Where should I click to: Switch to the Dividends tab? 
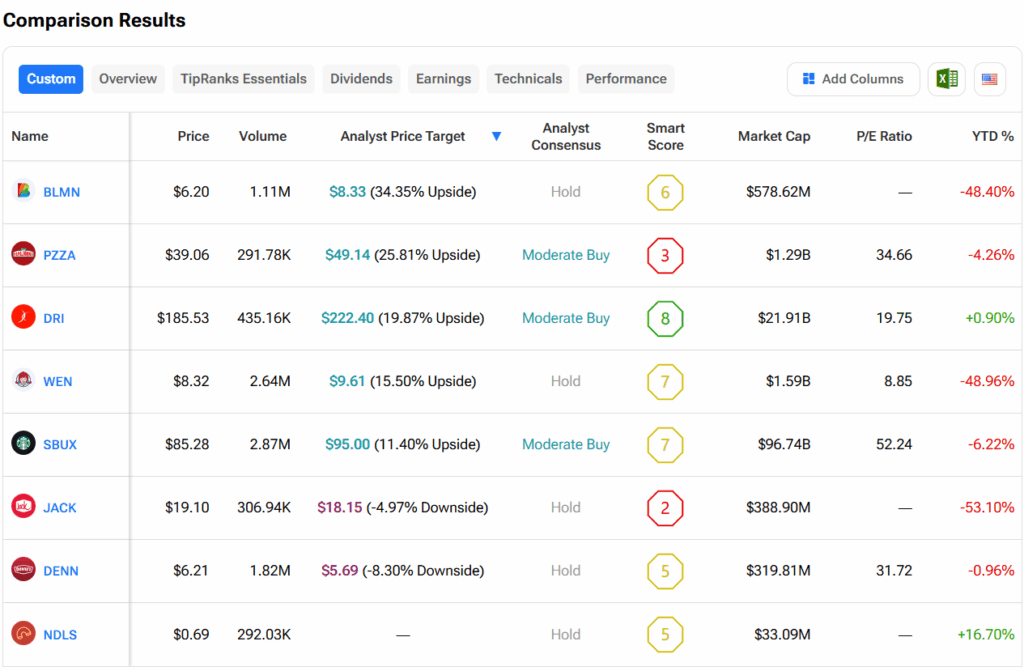[361, 79]
